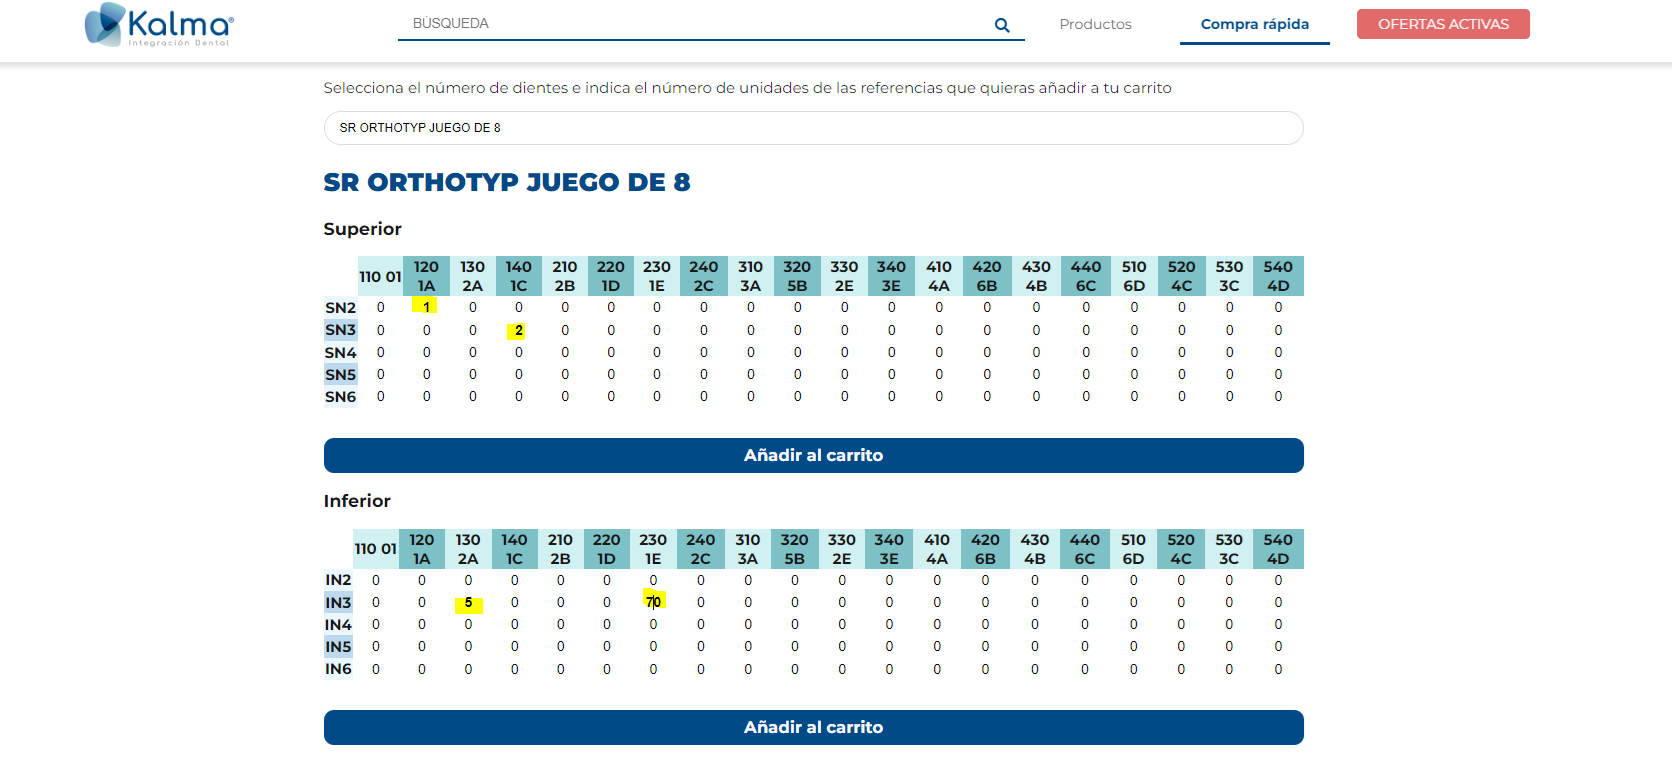Click Superior column header 110 01
Image resolution: width=1672 pixels, height=772 pixels.
pos(380,277)
